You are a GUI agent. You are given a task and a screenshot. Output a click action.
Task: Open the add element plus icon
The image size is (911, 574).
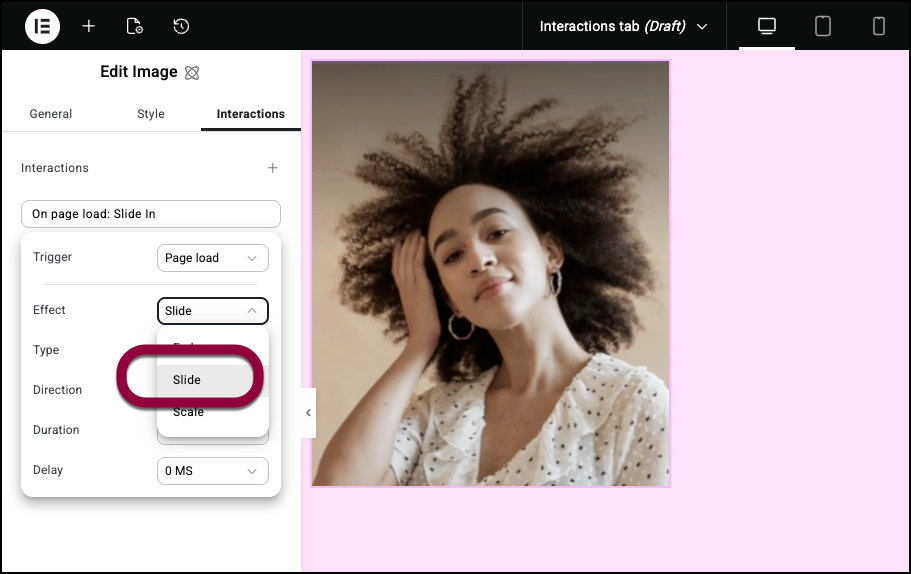(89, 26)
